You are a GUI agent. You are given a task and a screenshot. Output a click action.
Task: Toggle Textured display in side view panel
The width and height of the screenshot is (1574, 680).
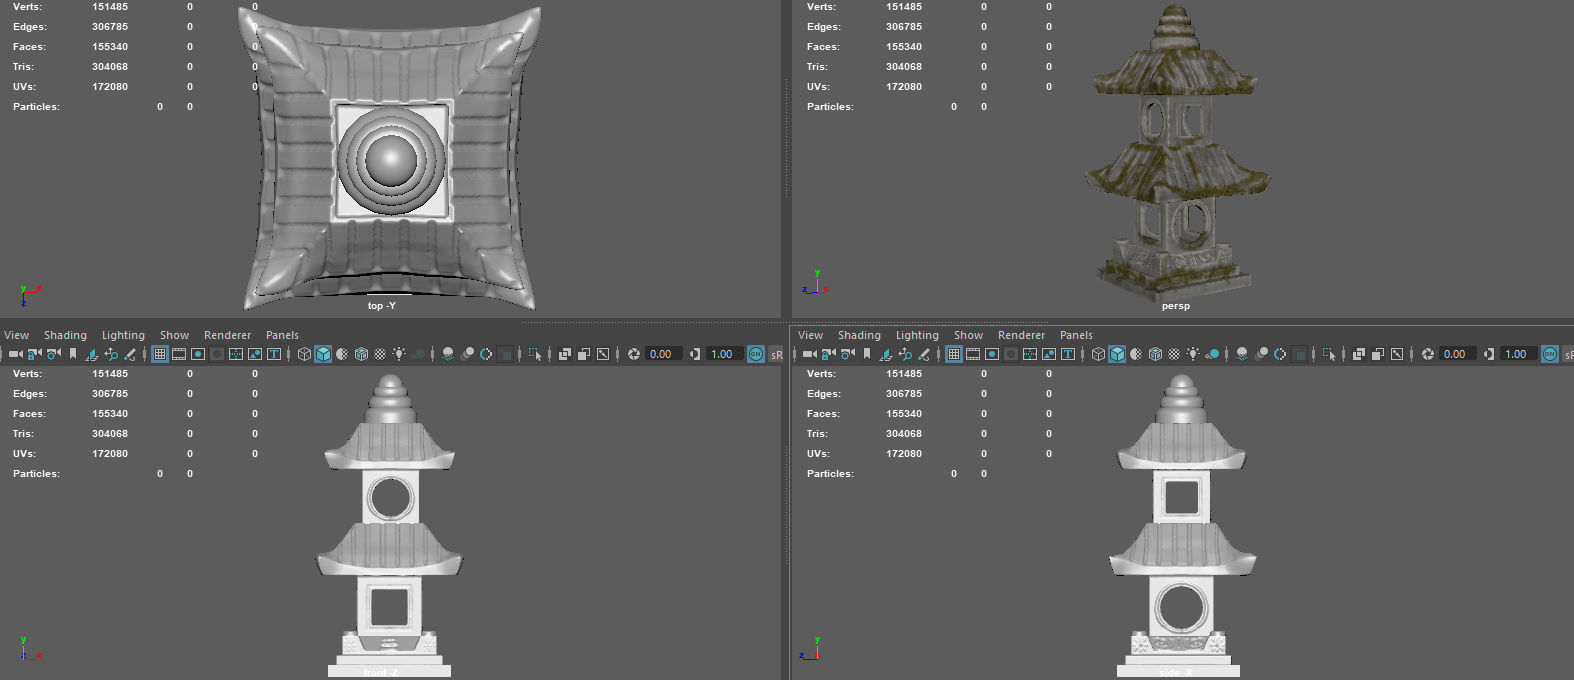1174,354
